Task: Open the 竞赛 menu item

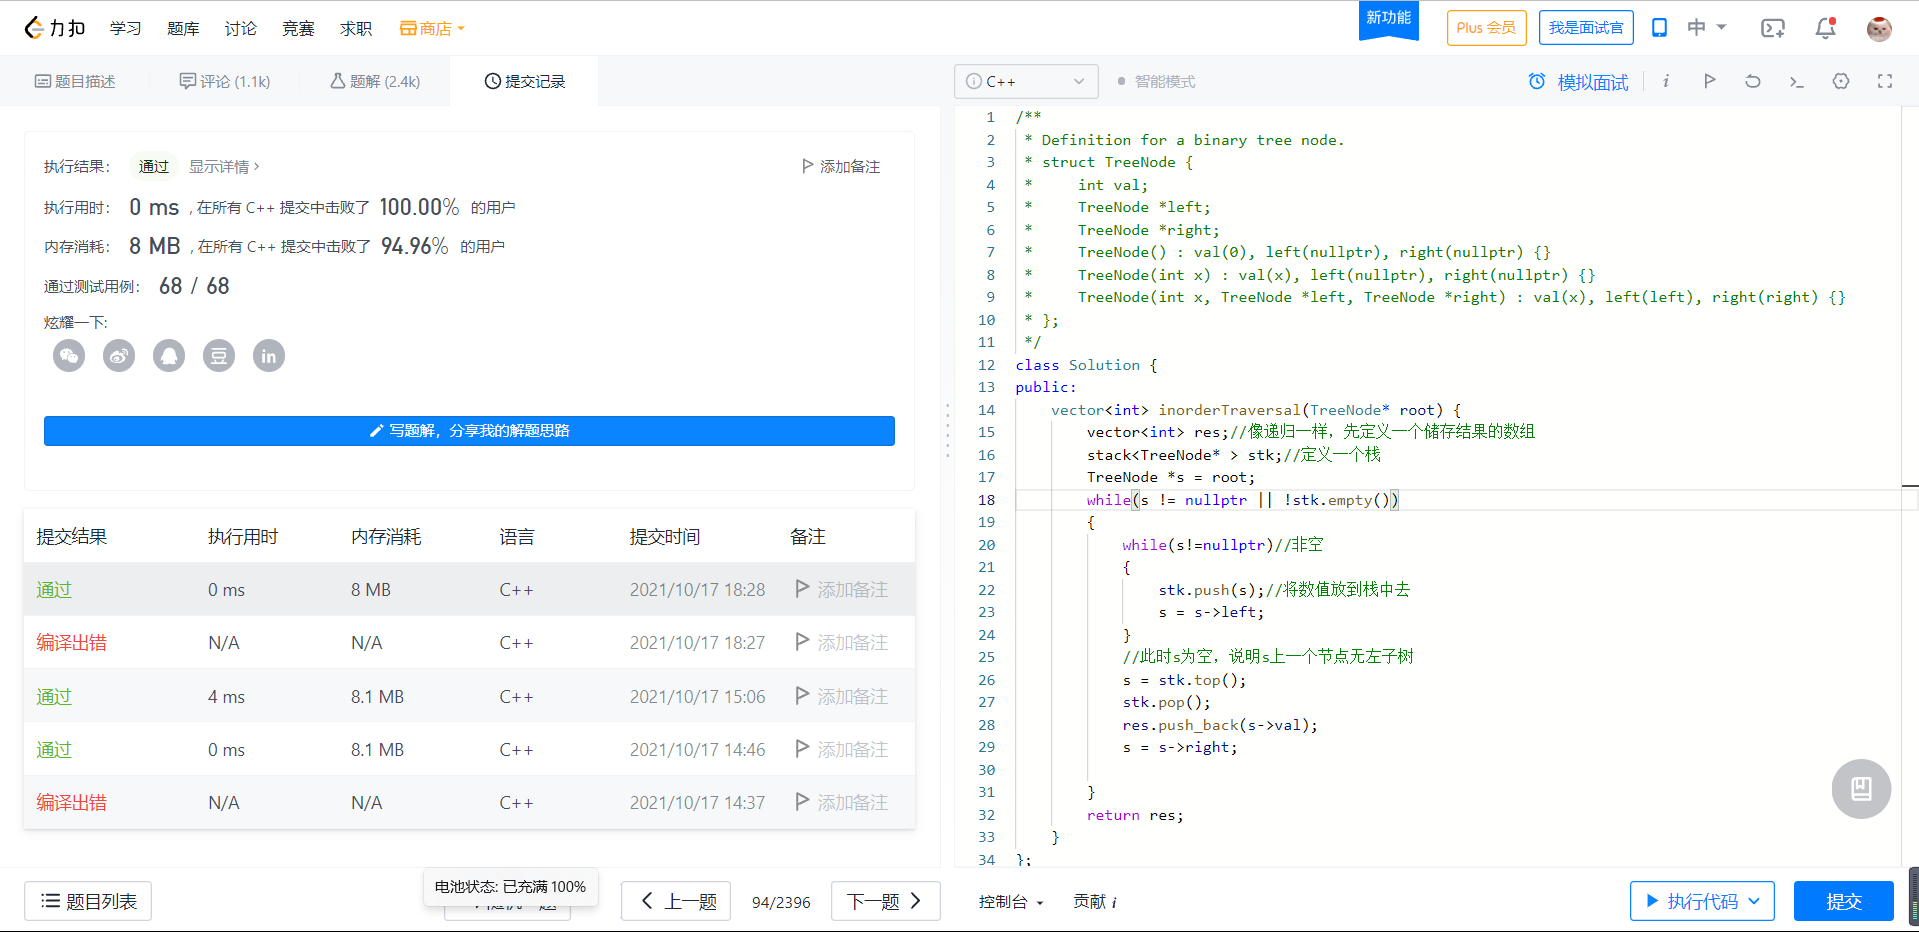Action: [298, 28]
